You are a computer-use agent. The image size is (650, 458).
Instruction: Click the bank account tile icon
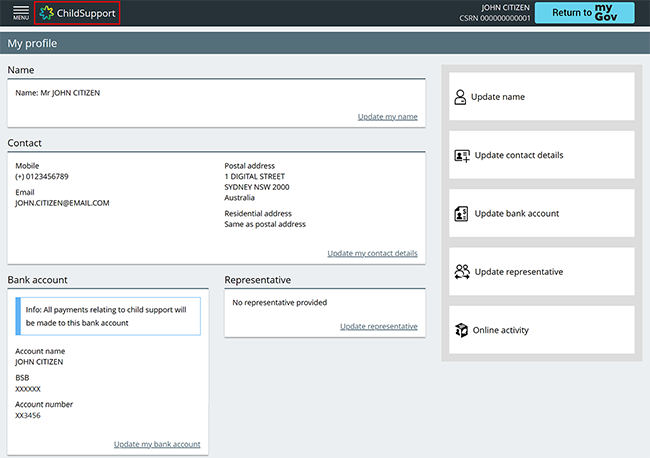click(461, 213)
